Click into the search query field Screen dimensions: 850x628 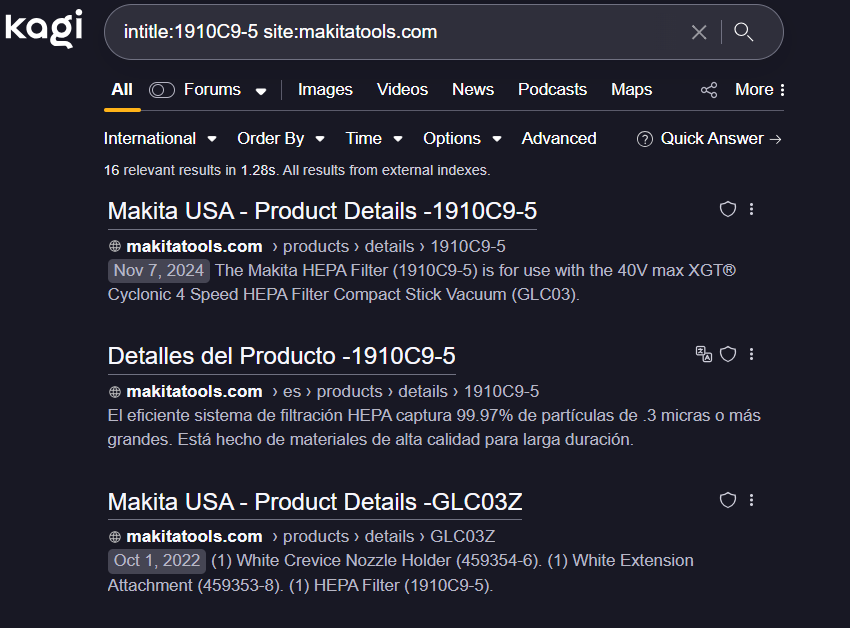(400, 32)
